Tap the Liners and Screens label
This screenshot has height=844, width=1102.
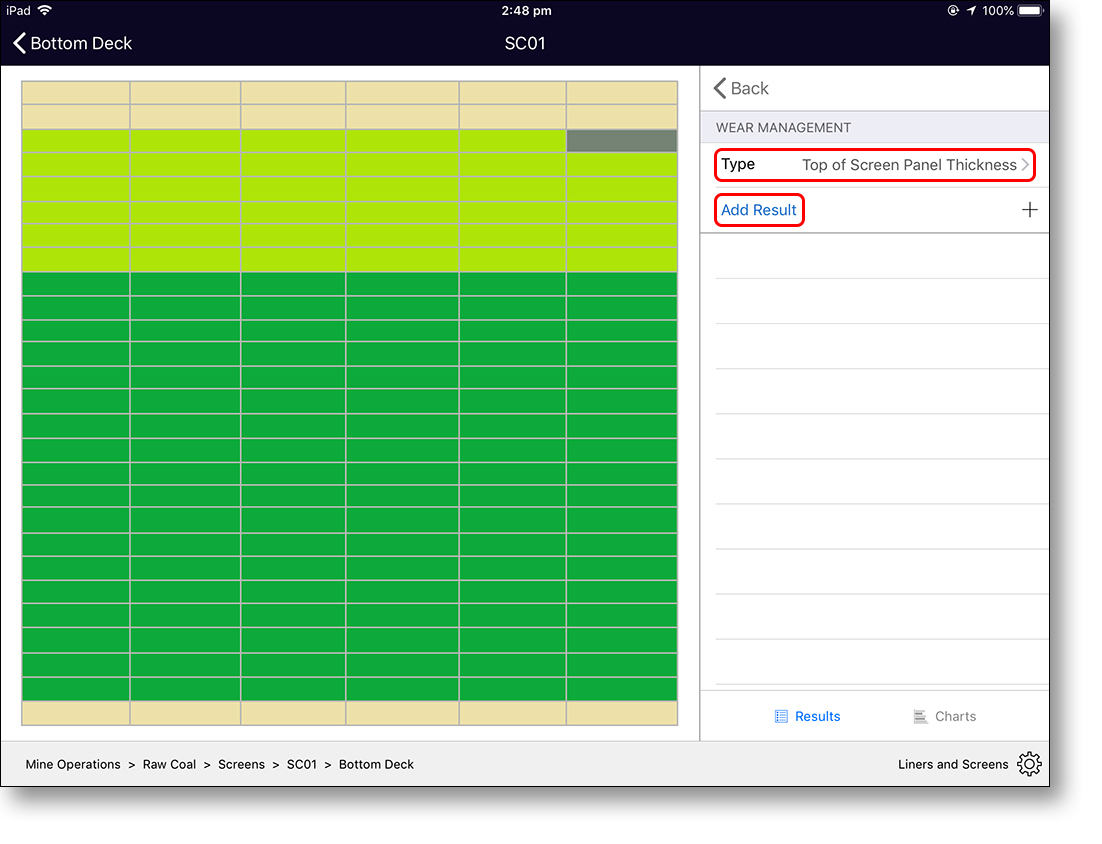click(x=953, y=765)
